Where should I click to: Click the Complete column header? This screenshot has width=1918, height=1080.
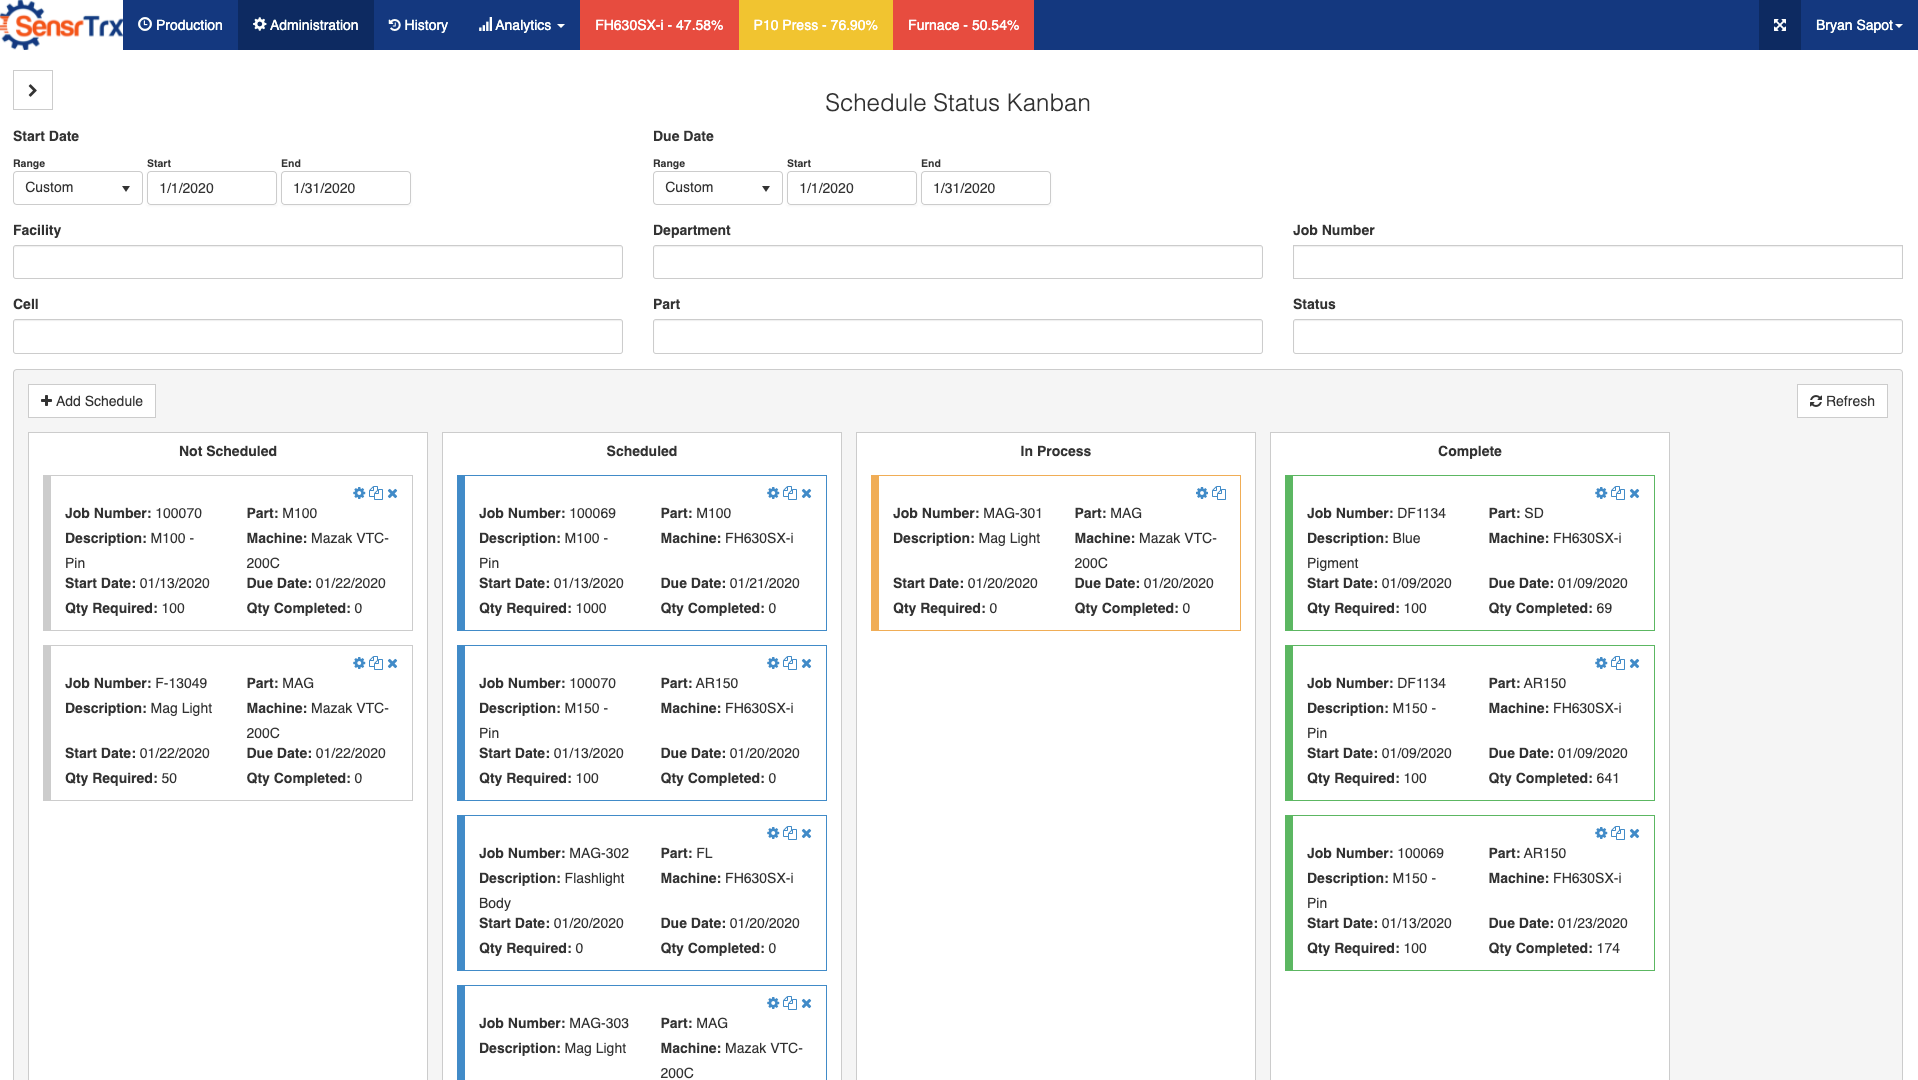pyautogui.click(x=1470, y=451)
